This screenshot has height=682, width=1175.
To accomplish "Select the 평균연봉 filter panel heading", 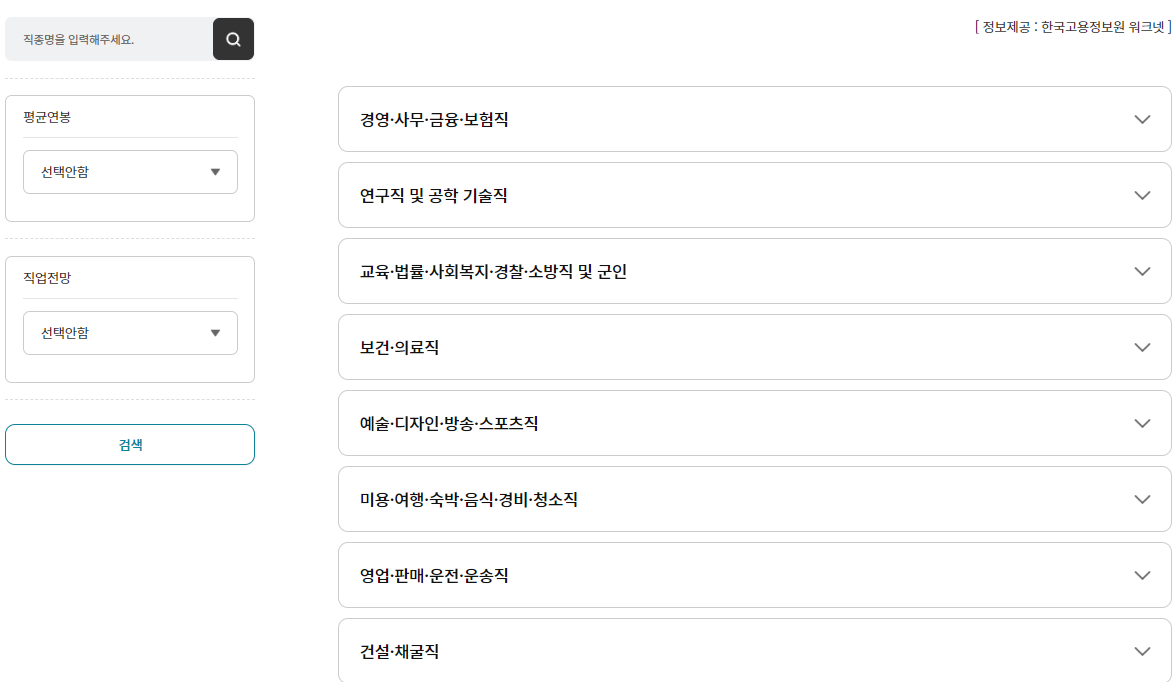I will pos(45,116).
